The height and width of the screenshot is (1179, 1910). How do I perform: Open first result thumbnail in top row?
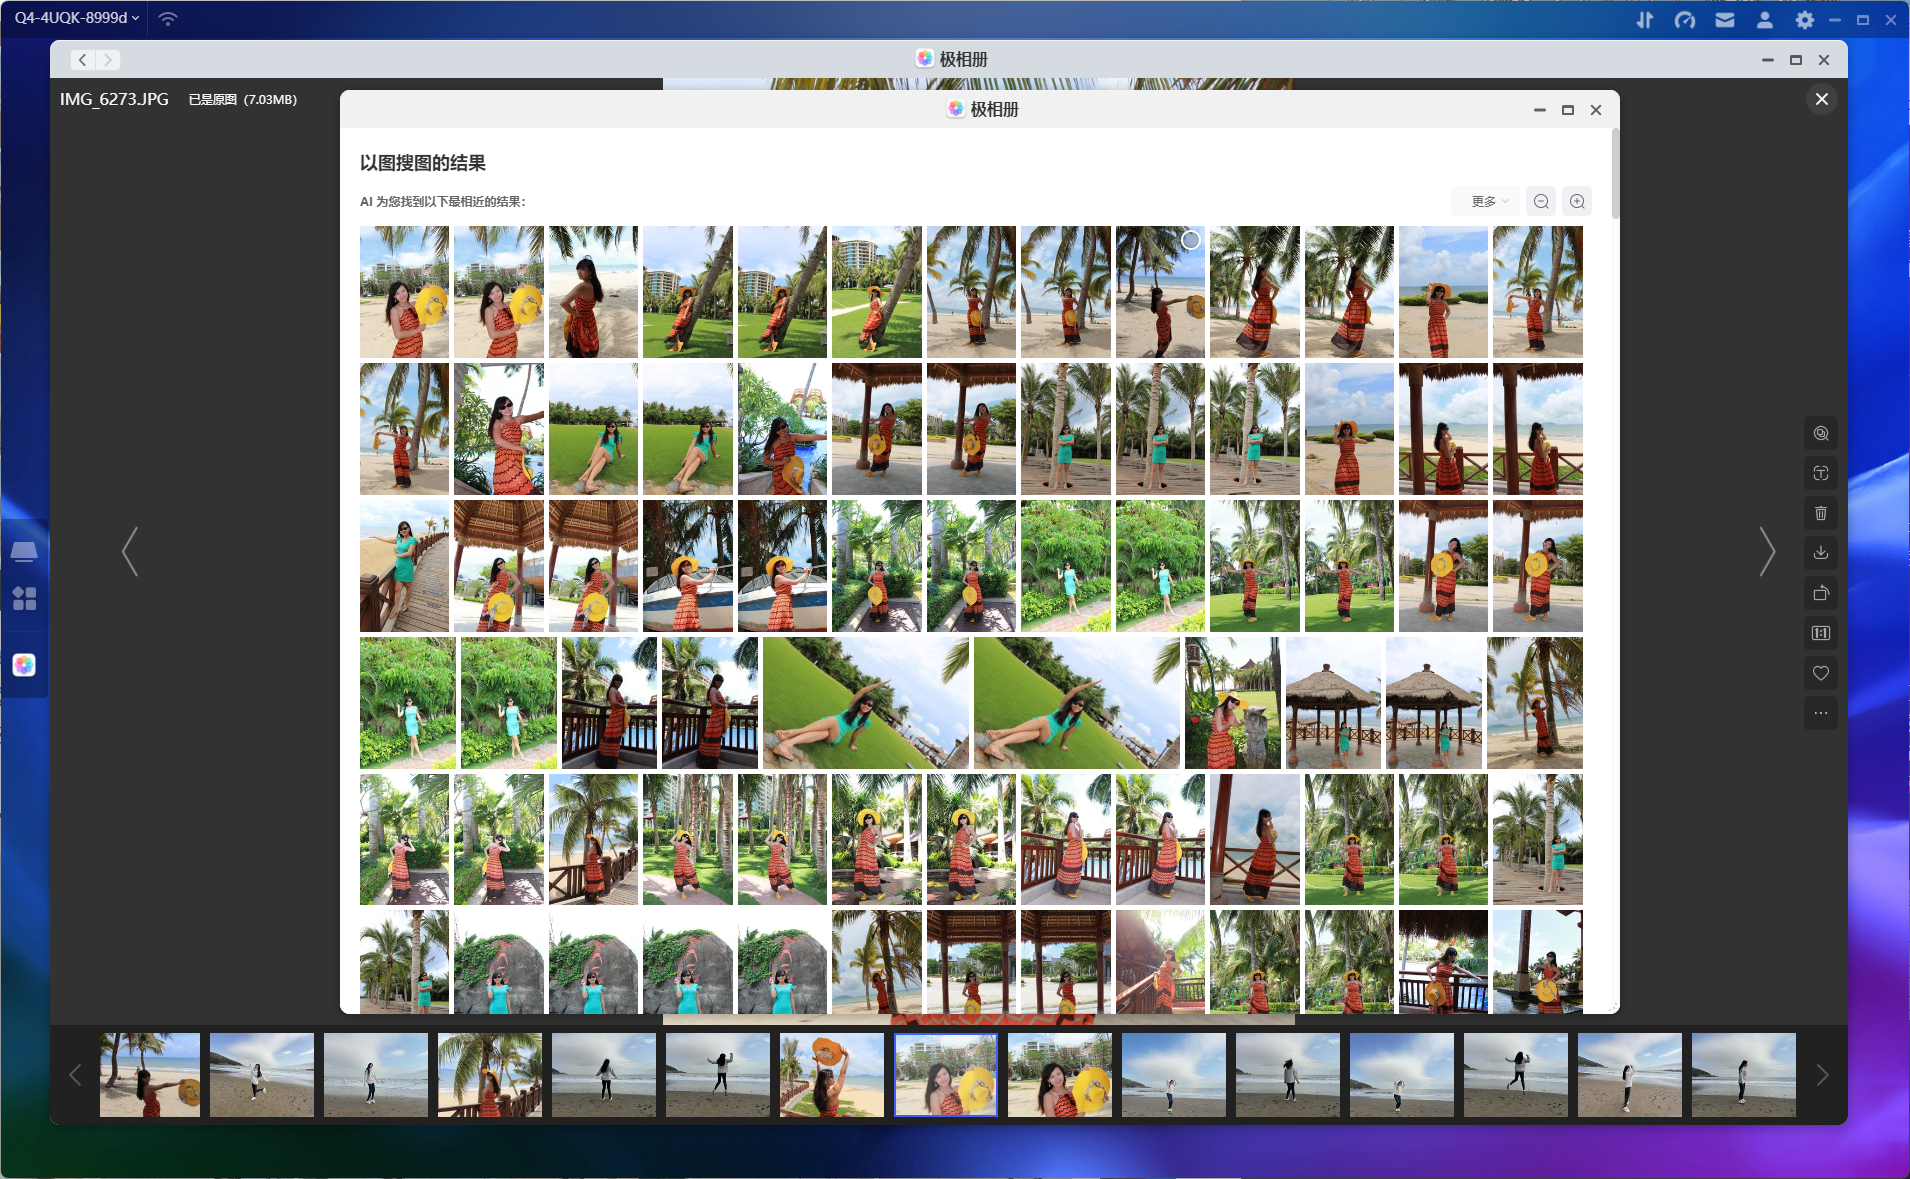click(404, 292)
